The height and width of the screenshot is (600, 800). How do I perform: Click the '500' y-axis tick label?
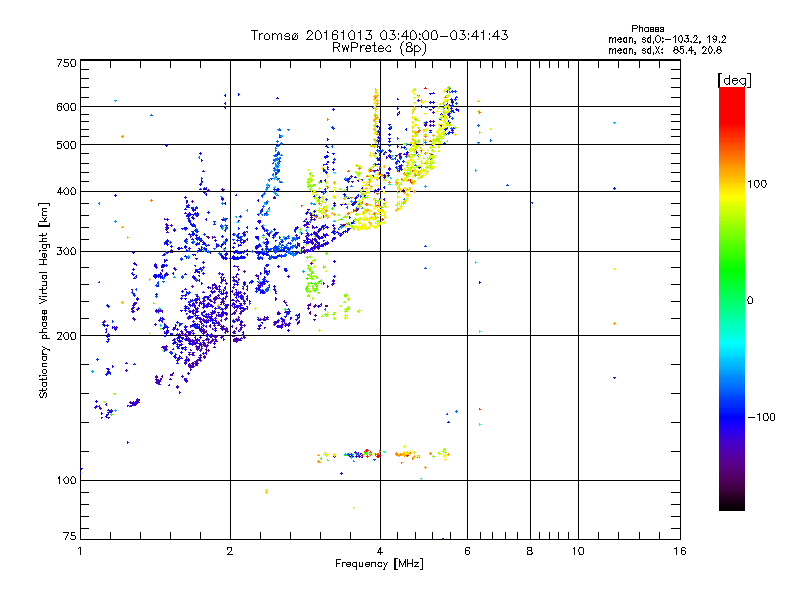[66, 145]
